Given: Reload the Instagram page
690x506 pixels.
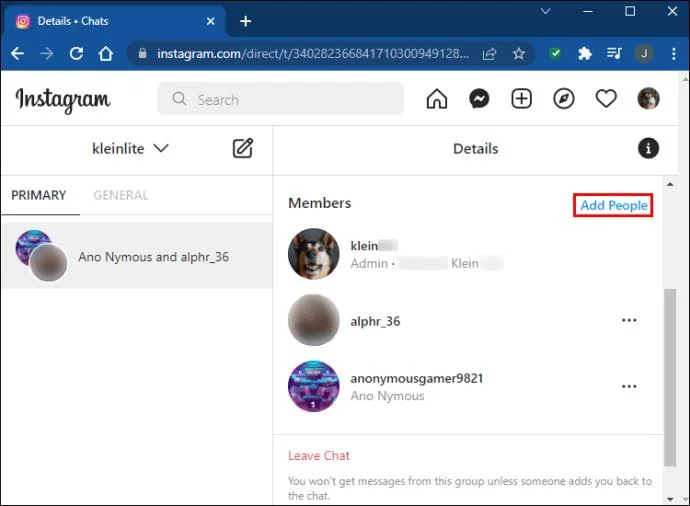Looking at the screenshot, I should pos(76,54).
